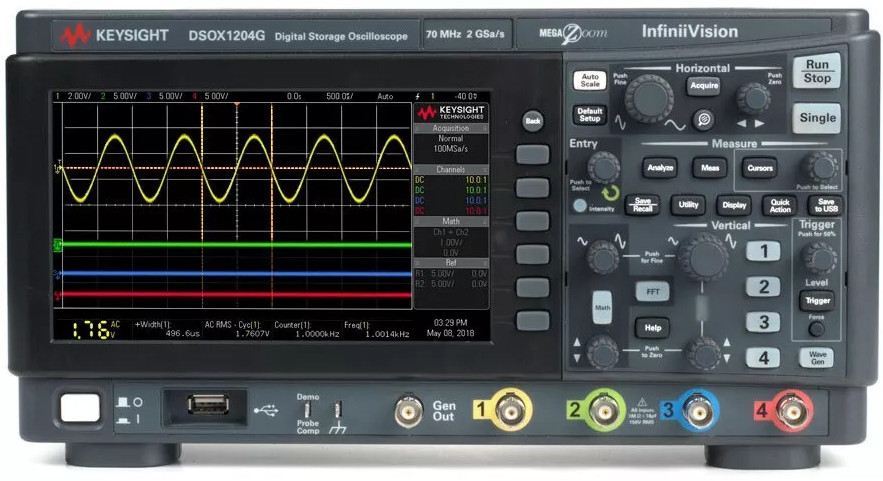Click the left-right arrows under horizontal position knob
The image size is (883, 481).
coord(752,123)
